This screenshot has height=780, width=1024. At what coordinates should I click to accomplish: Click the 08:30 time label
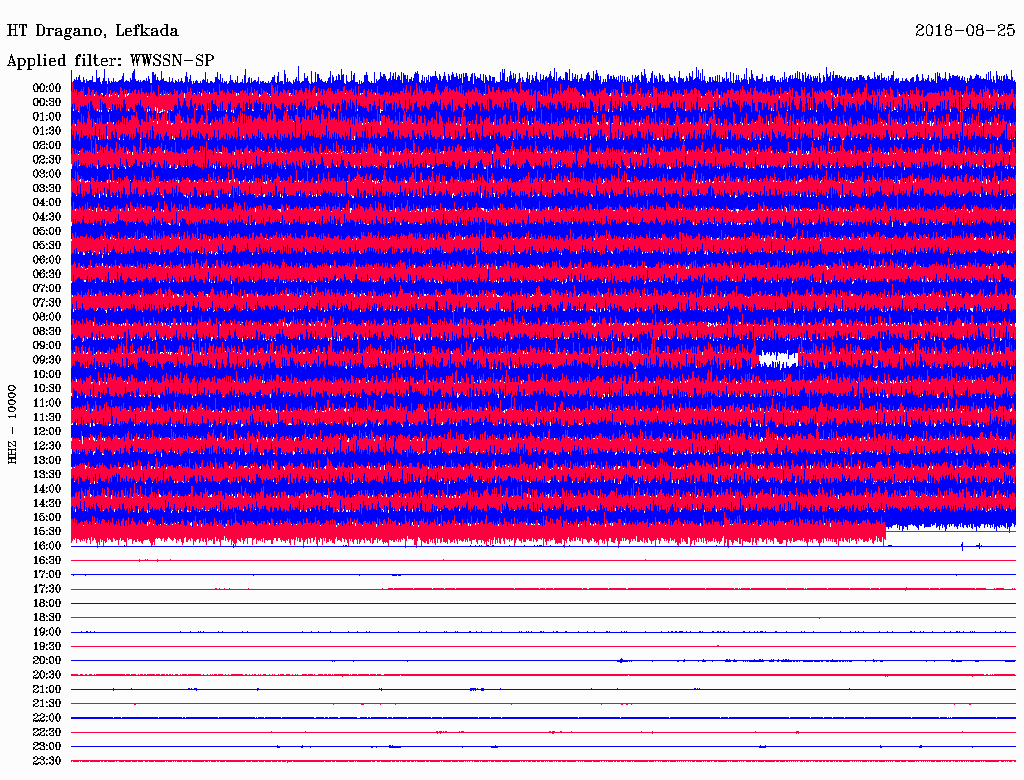pyautogui.click(x=47, y=331)
